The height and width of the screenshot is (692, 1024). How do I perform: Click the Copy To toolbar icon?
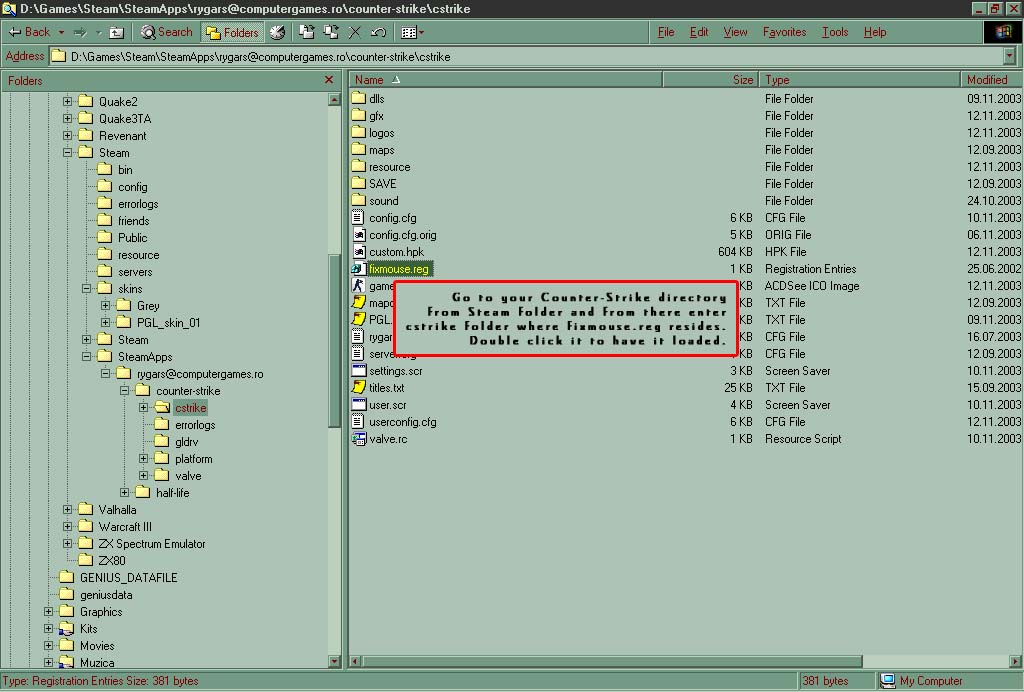coord(331,32)
